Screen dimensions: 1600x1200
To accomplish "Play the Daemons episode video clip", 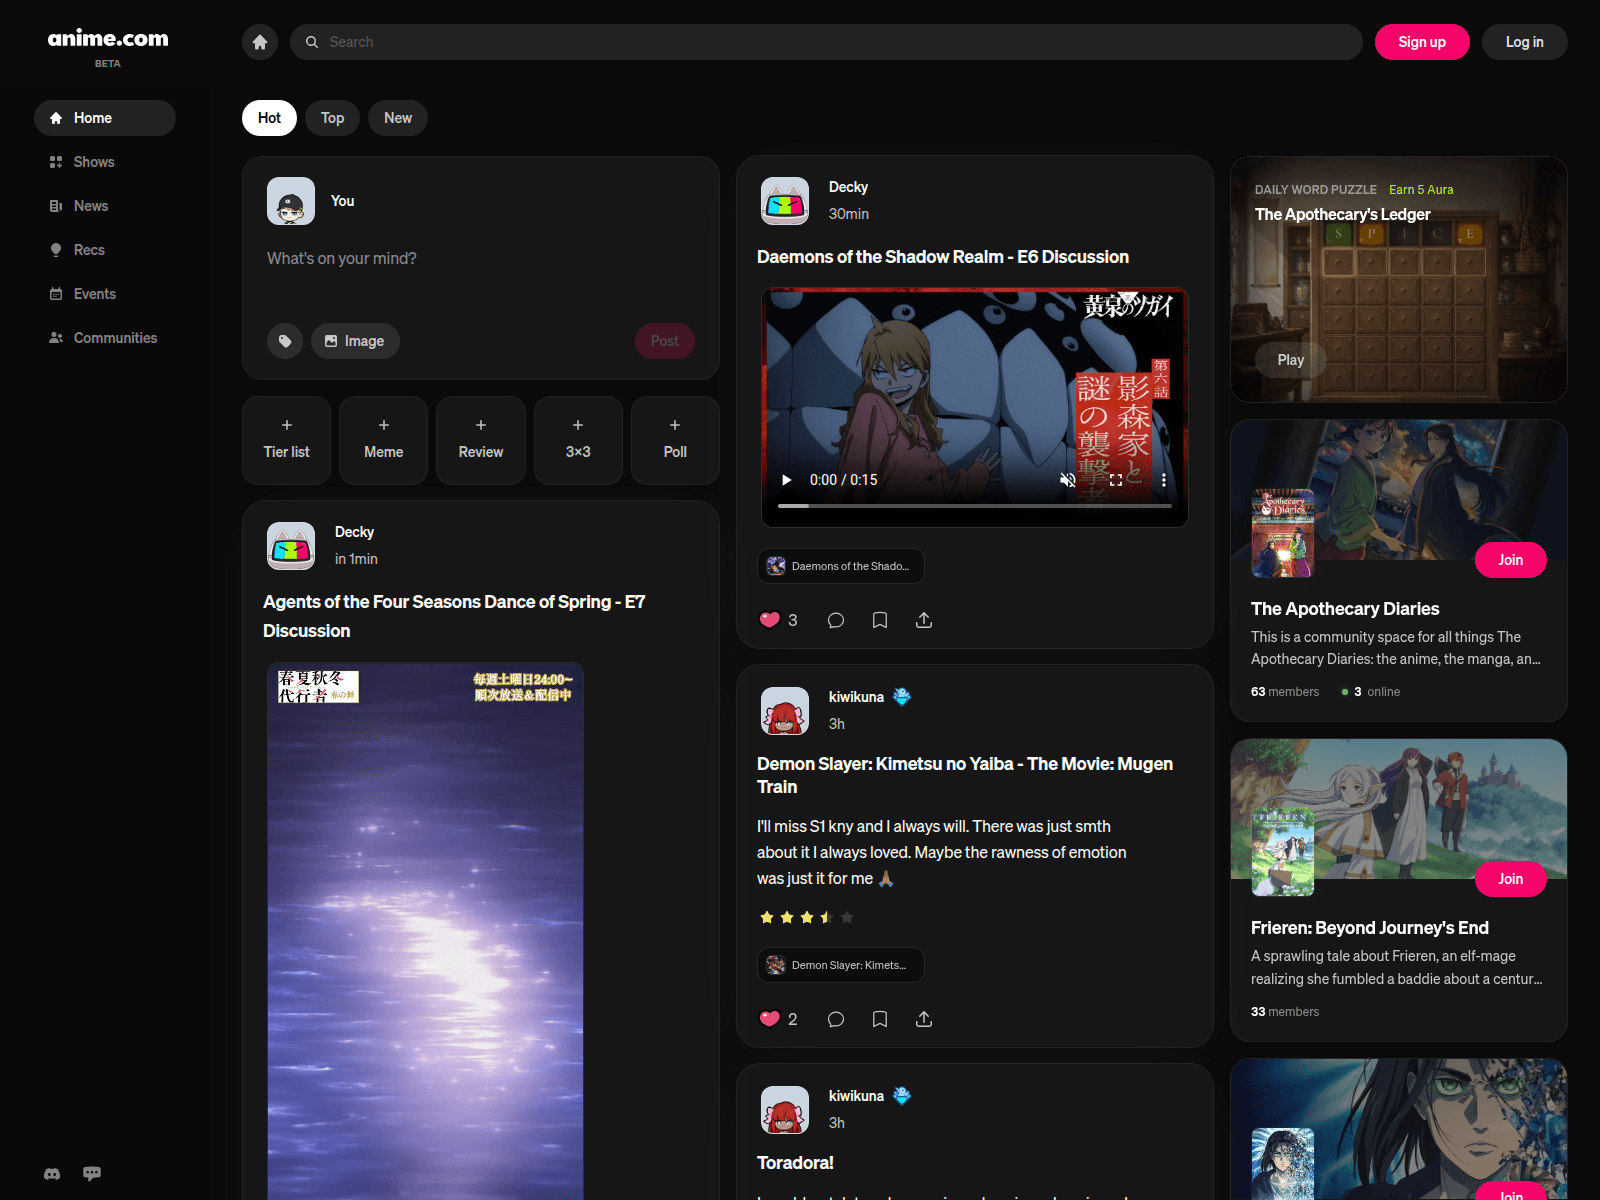I will click(x=786, y=480).
